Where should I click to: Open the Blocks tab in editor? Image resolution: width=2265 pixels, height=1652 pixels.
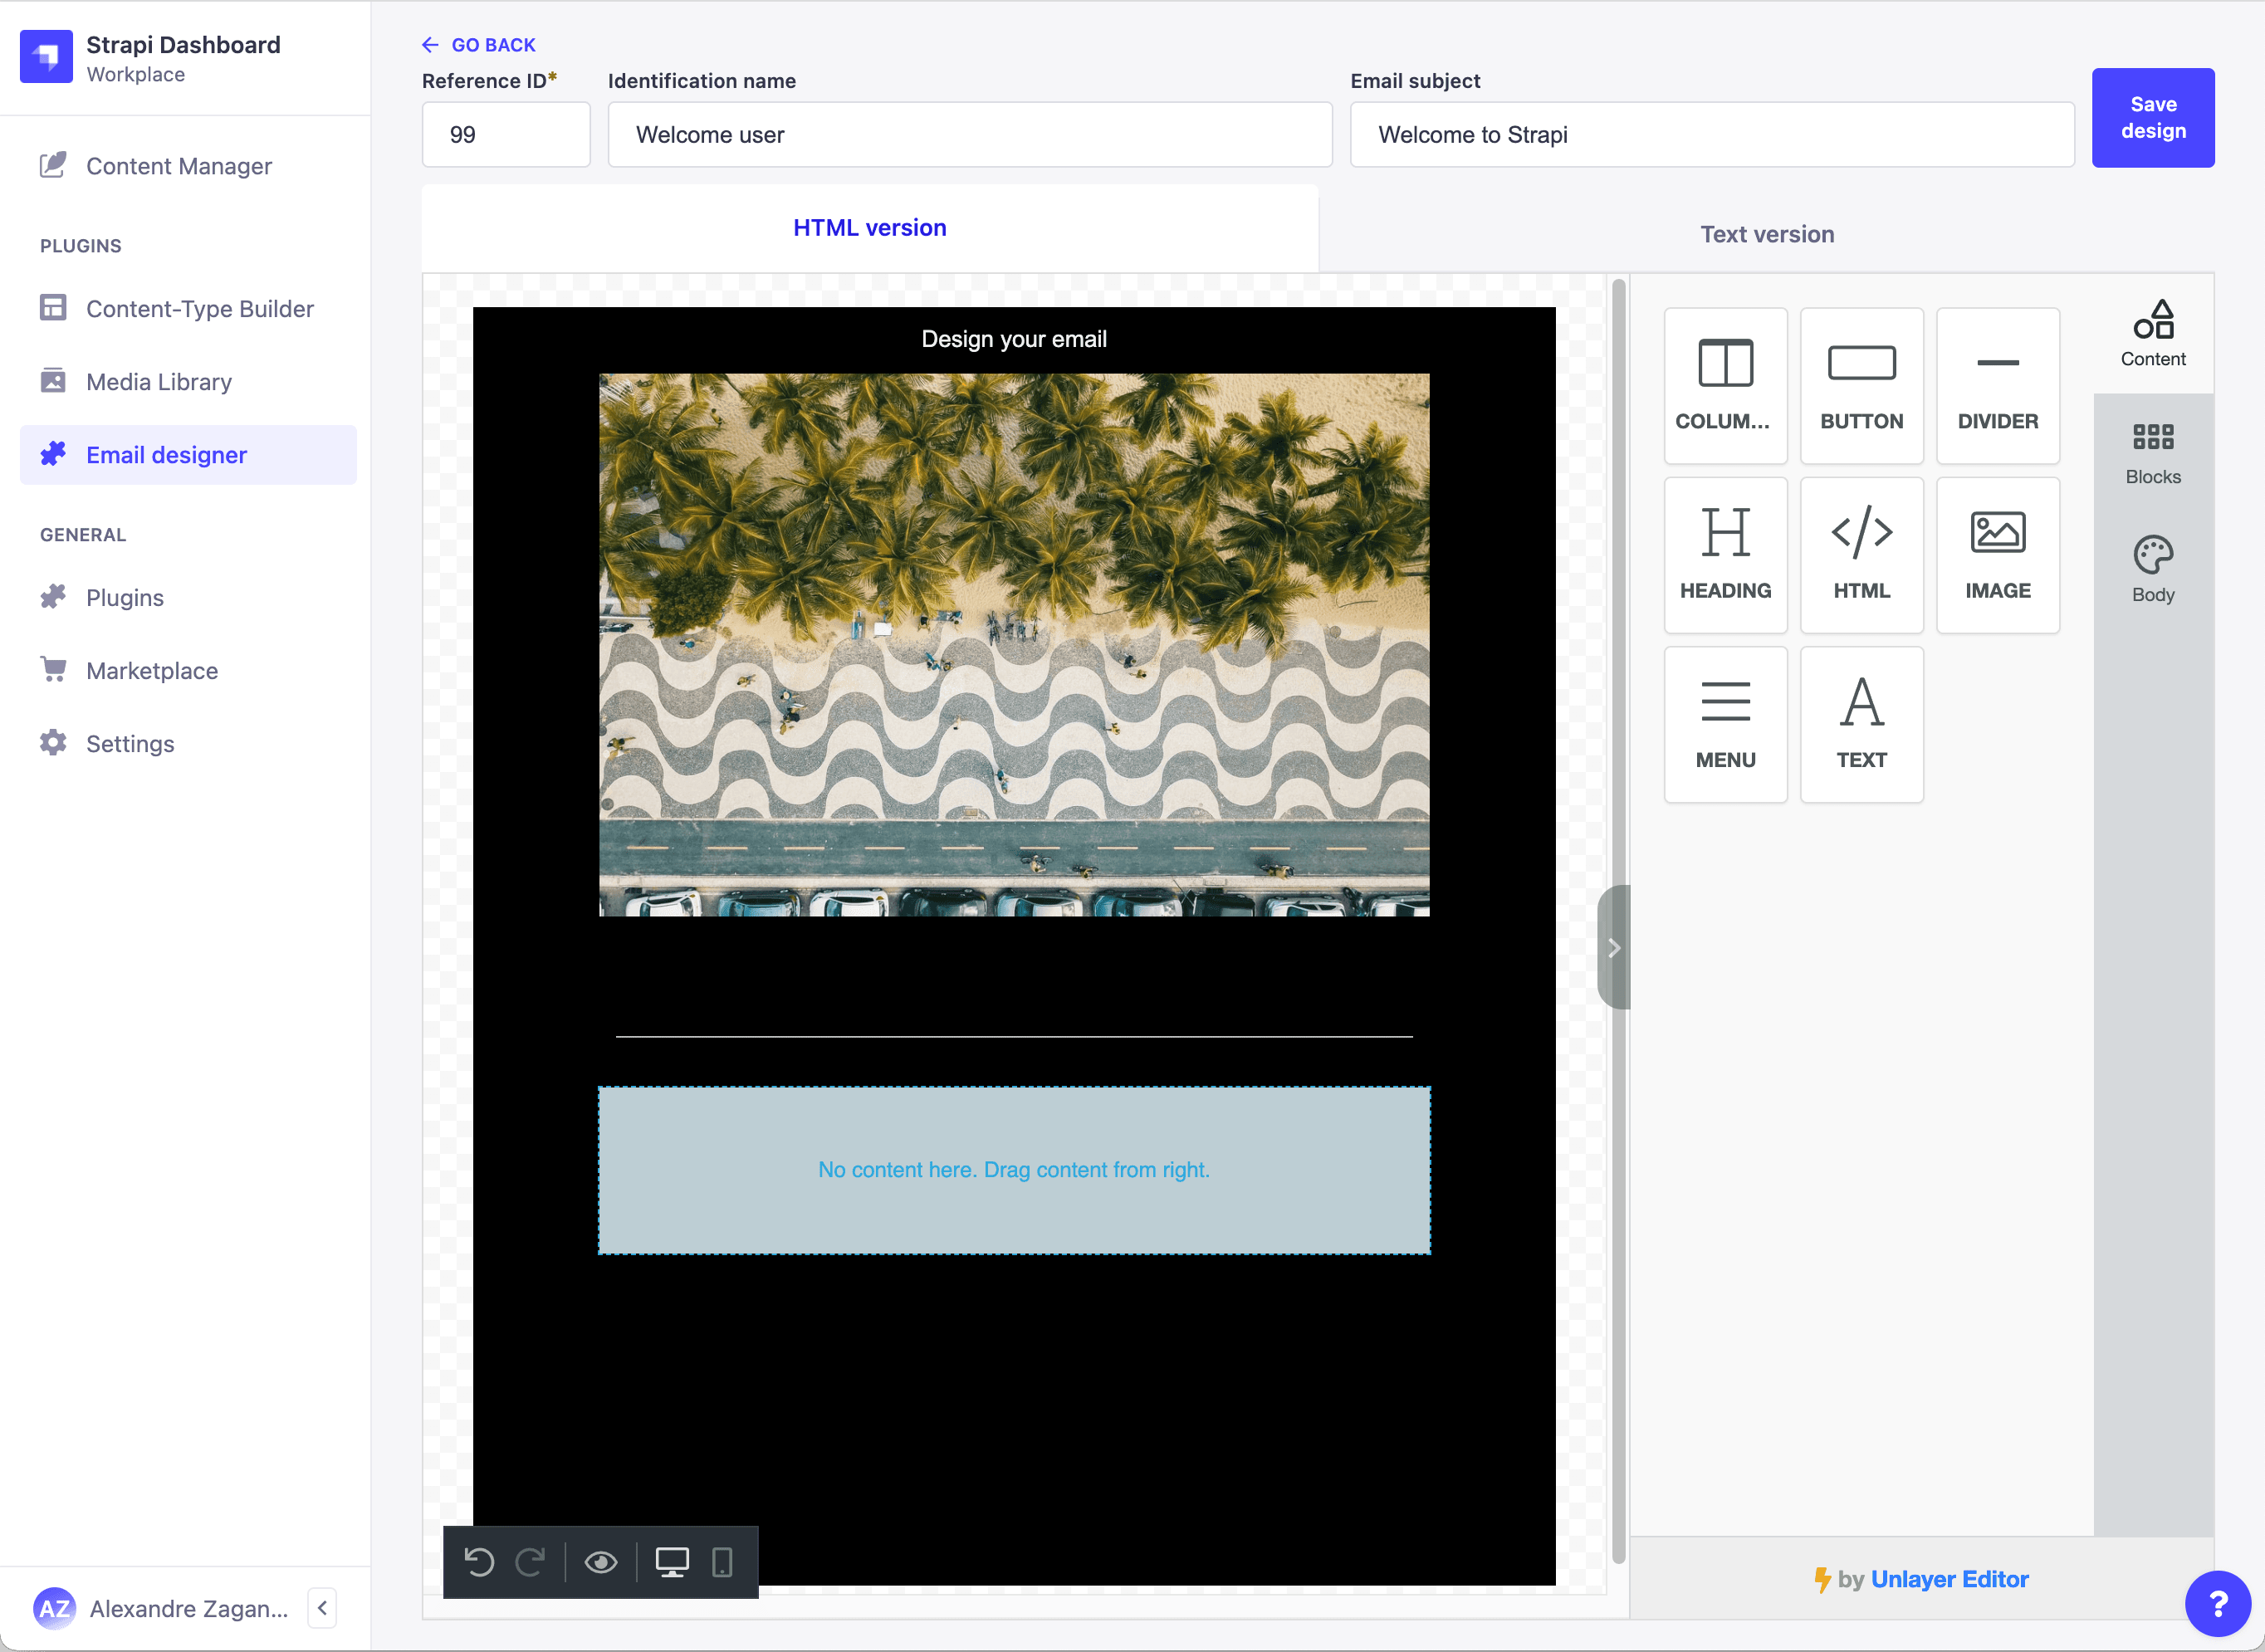2152,453
